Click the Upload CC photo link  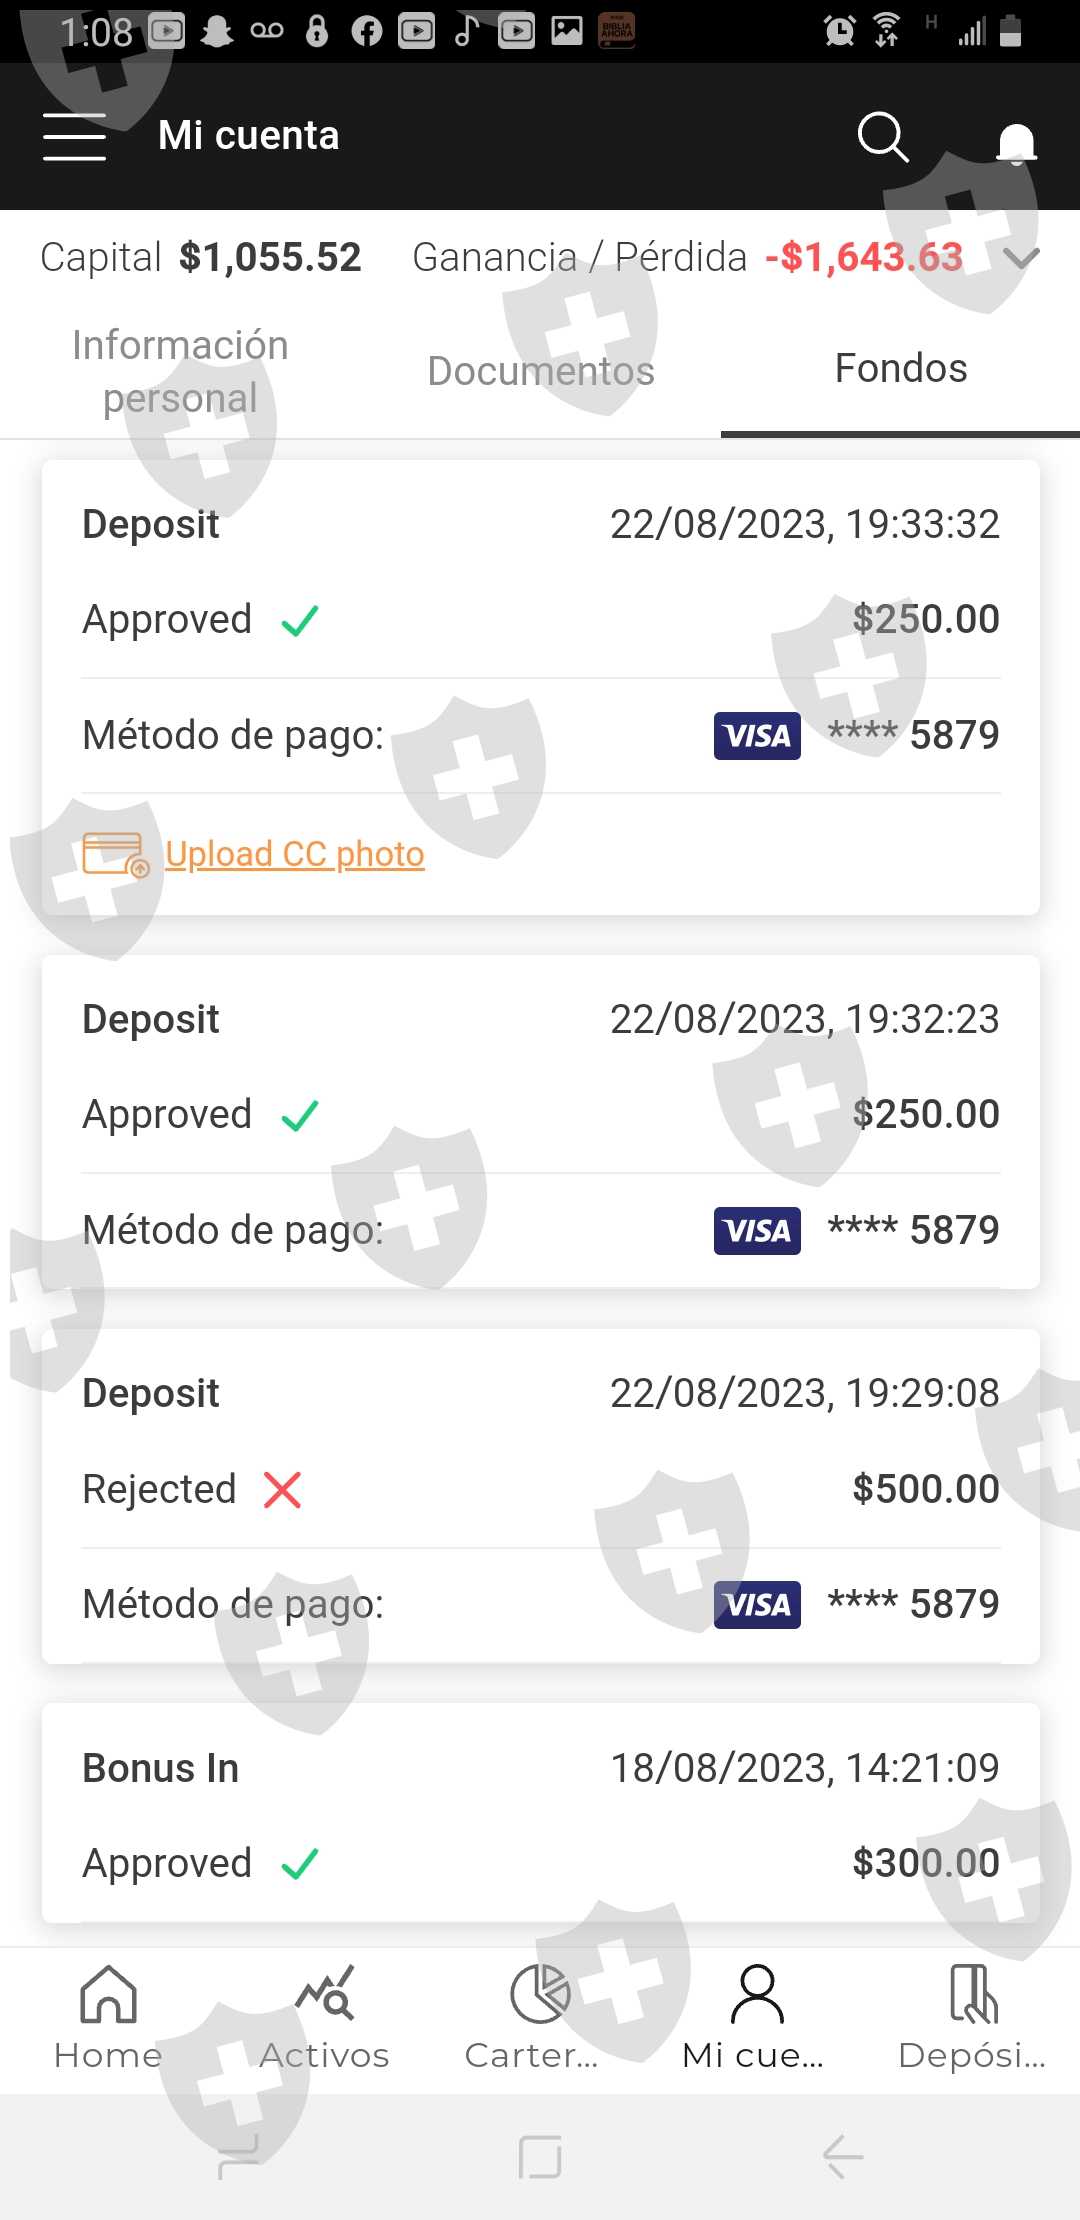coord(295,854)
